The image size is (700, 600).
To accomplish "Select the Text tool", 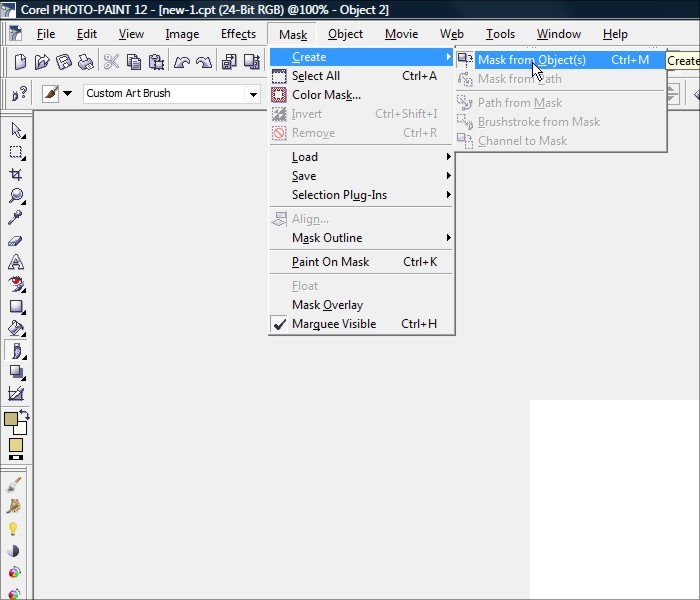I will point(16,262).
